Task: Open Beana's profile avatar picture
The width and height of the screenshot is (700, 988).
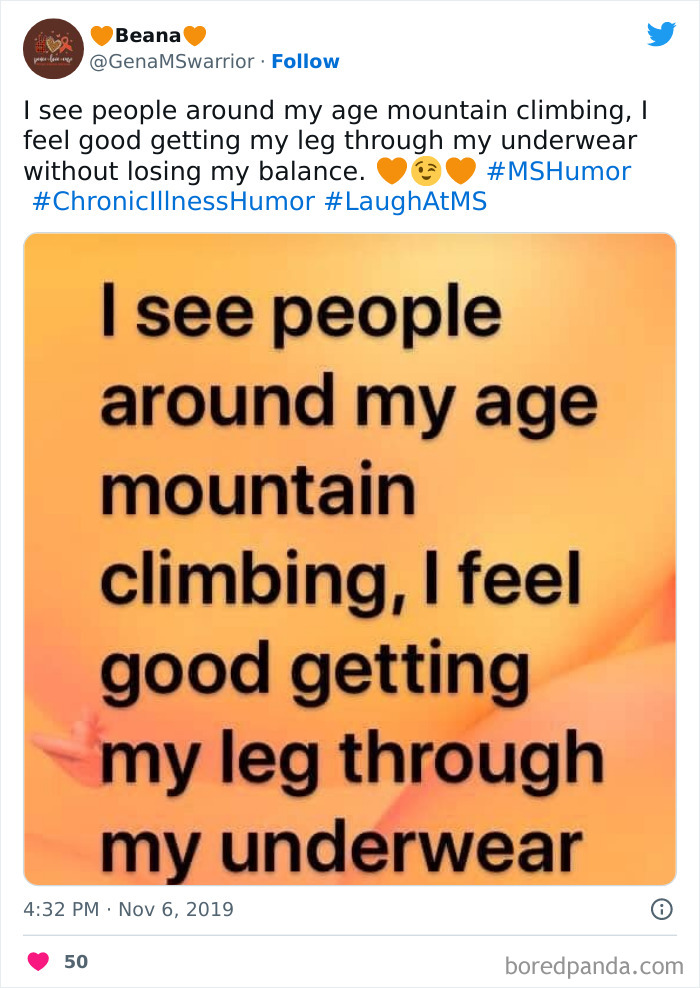Action: pyautogui.click(x=53, y=48)
